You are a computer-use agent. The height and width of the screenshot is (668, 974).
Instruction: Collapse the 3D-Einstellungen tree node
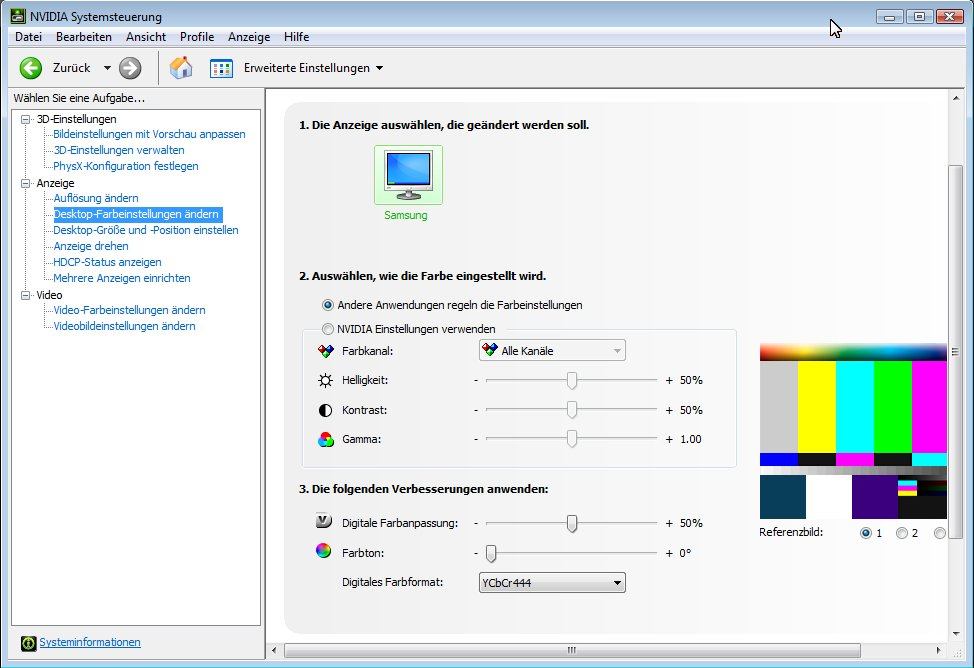[25, 119]
